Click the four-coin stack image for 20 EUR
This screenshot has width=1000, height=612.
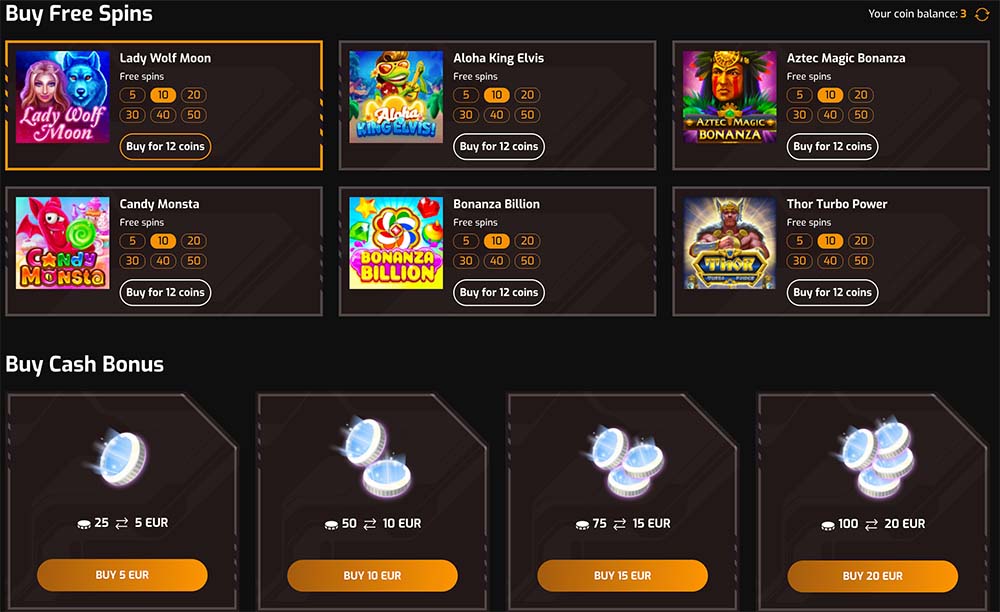pyautogui.click(x=874, y=457)
